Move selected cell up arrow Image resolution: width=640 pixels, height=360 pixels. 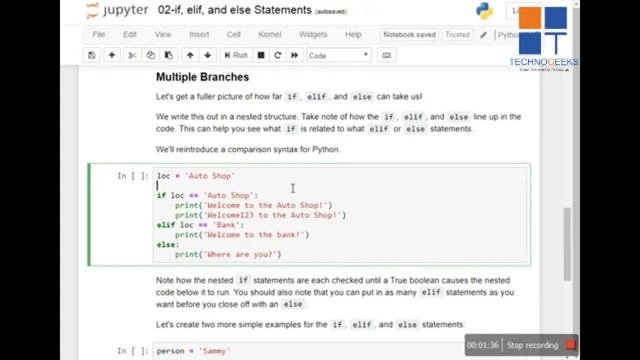coord(190,55)
